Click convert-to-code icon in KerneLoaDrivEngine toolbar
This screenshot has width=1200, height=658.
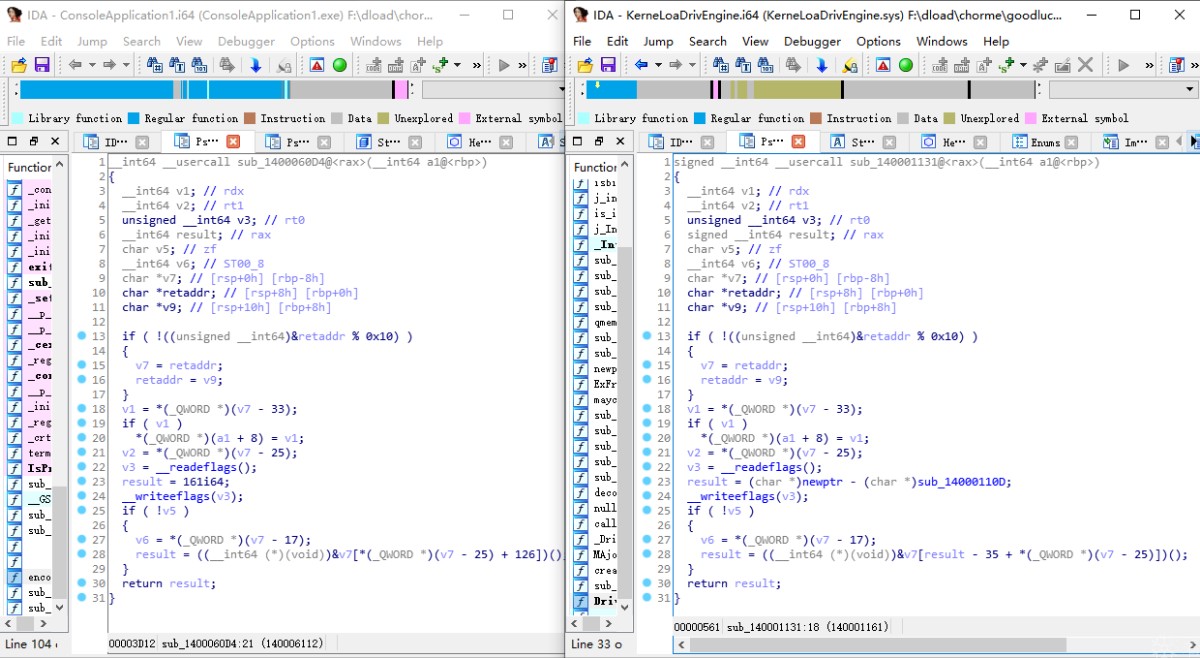pos(941,65)
